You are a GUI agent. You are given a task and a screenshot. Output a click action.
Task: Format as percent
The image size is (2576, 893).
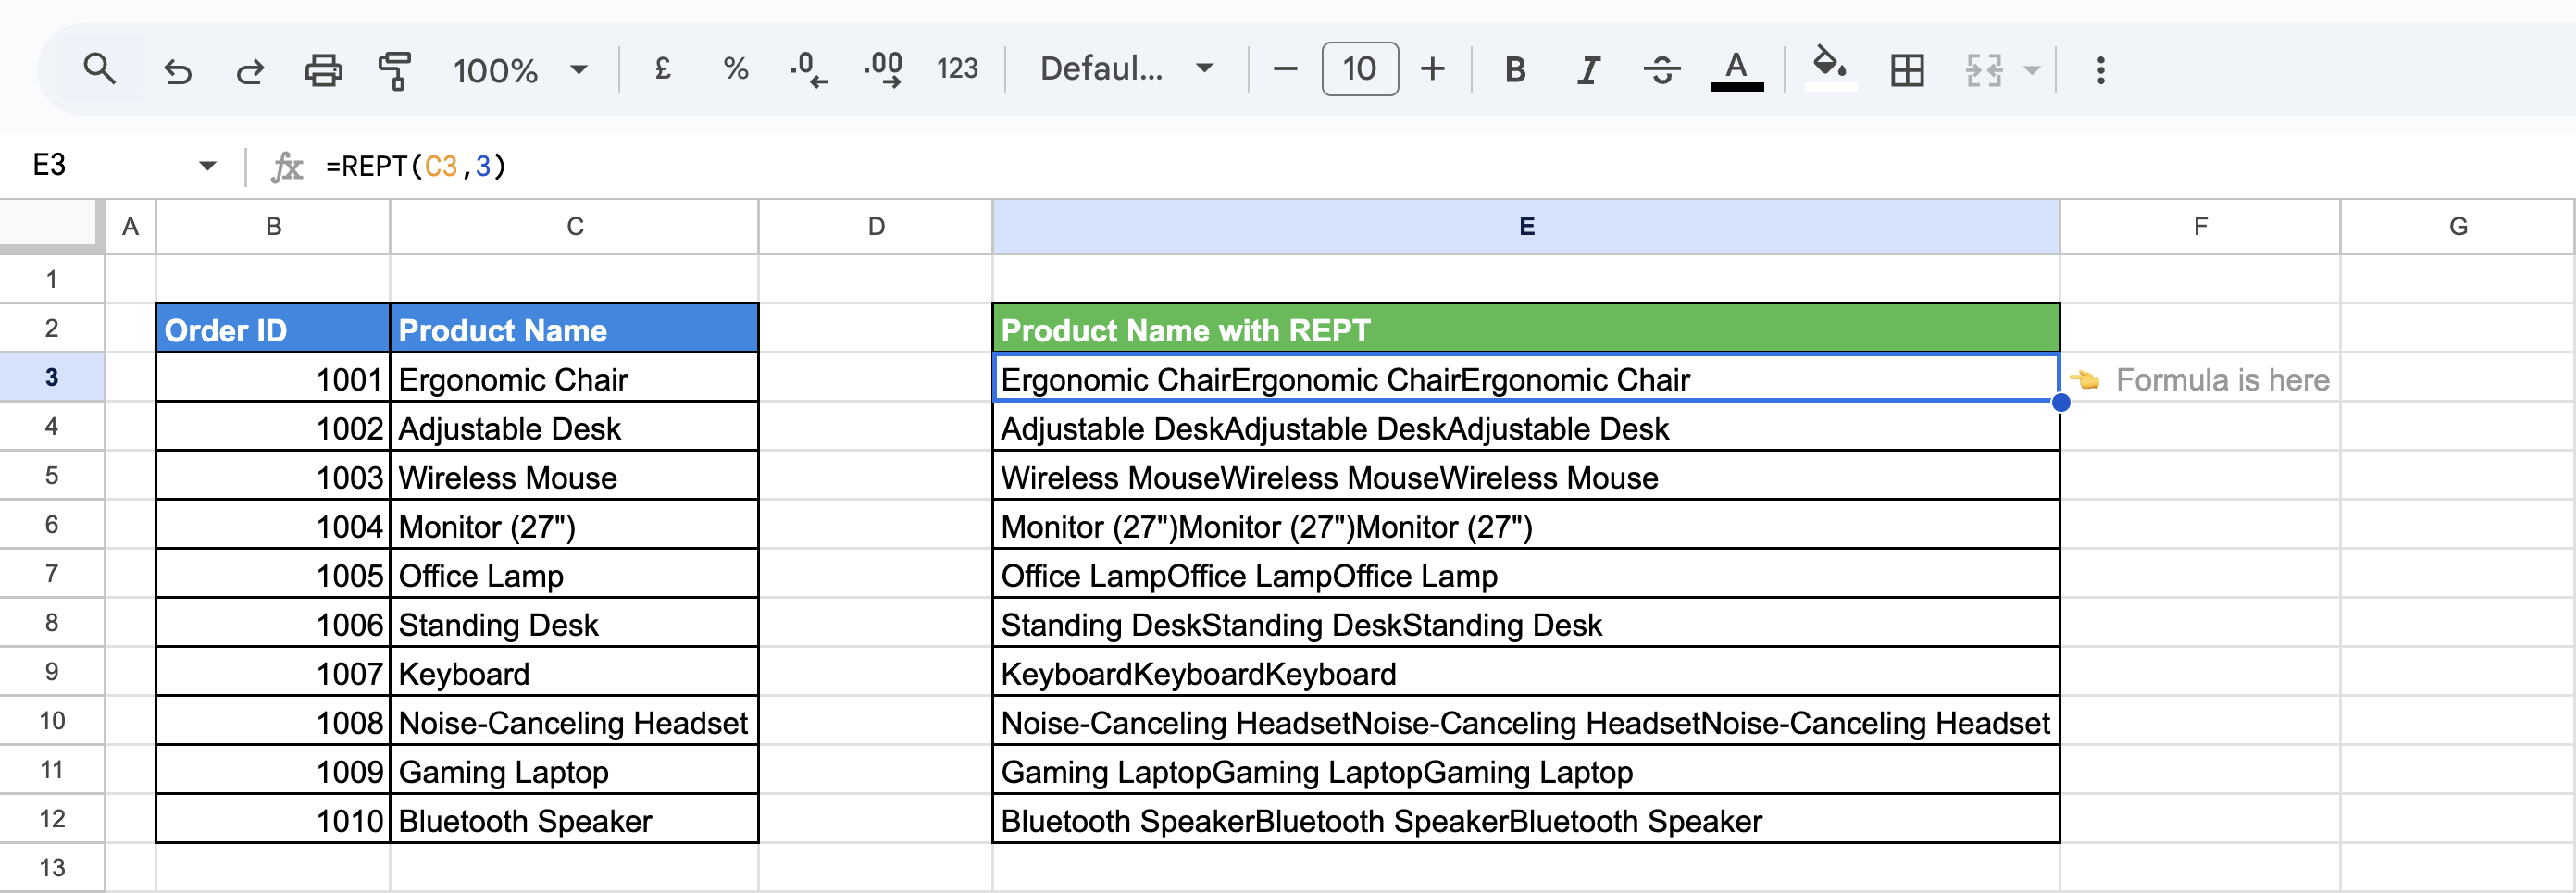click(x=736, y=69)
